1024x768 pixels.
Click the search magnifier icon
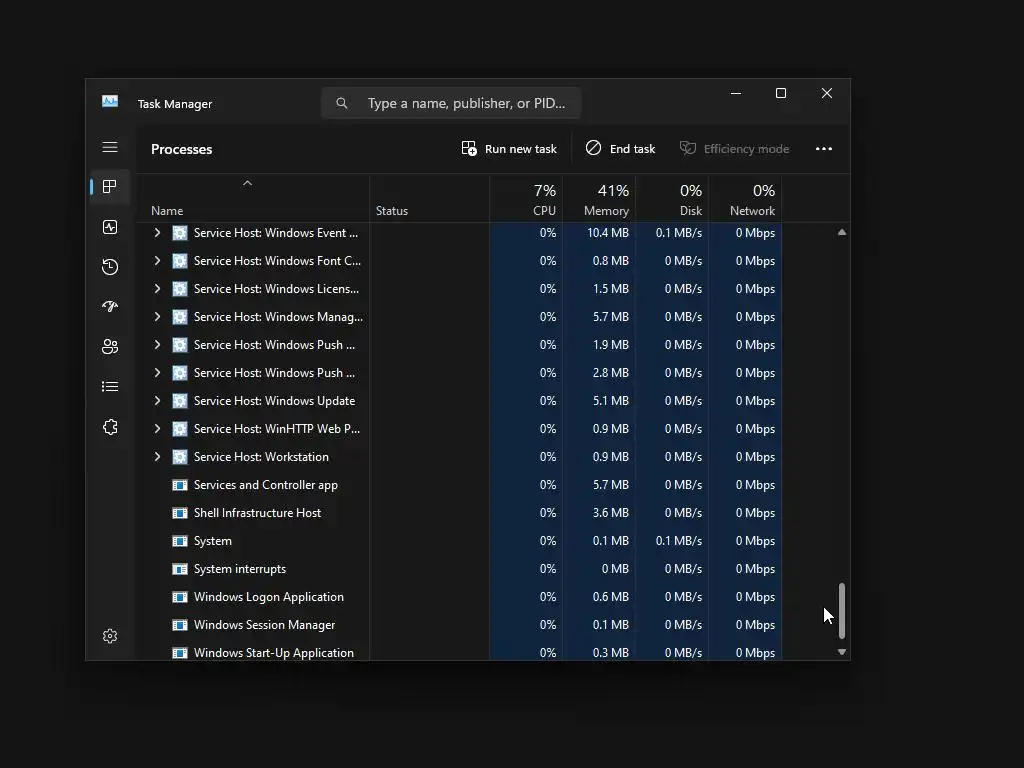342,103
